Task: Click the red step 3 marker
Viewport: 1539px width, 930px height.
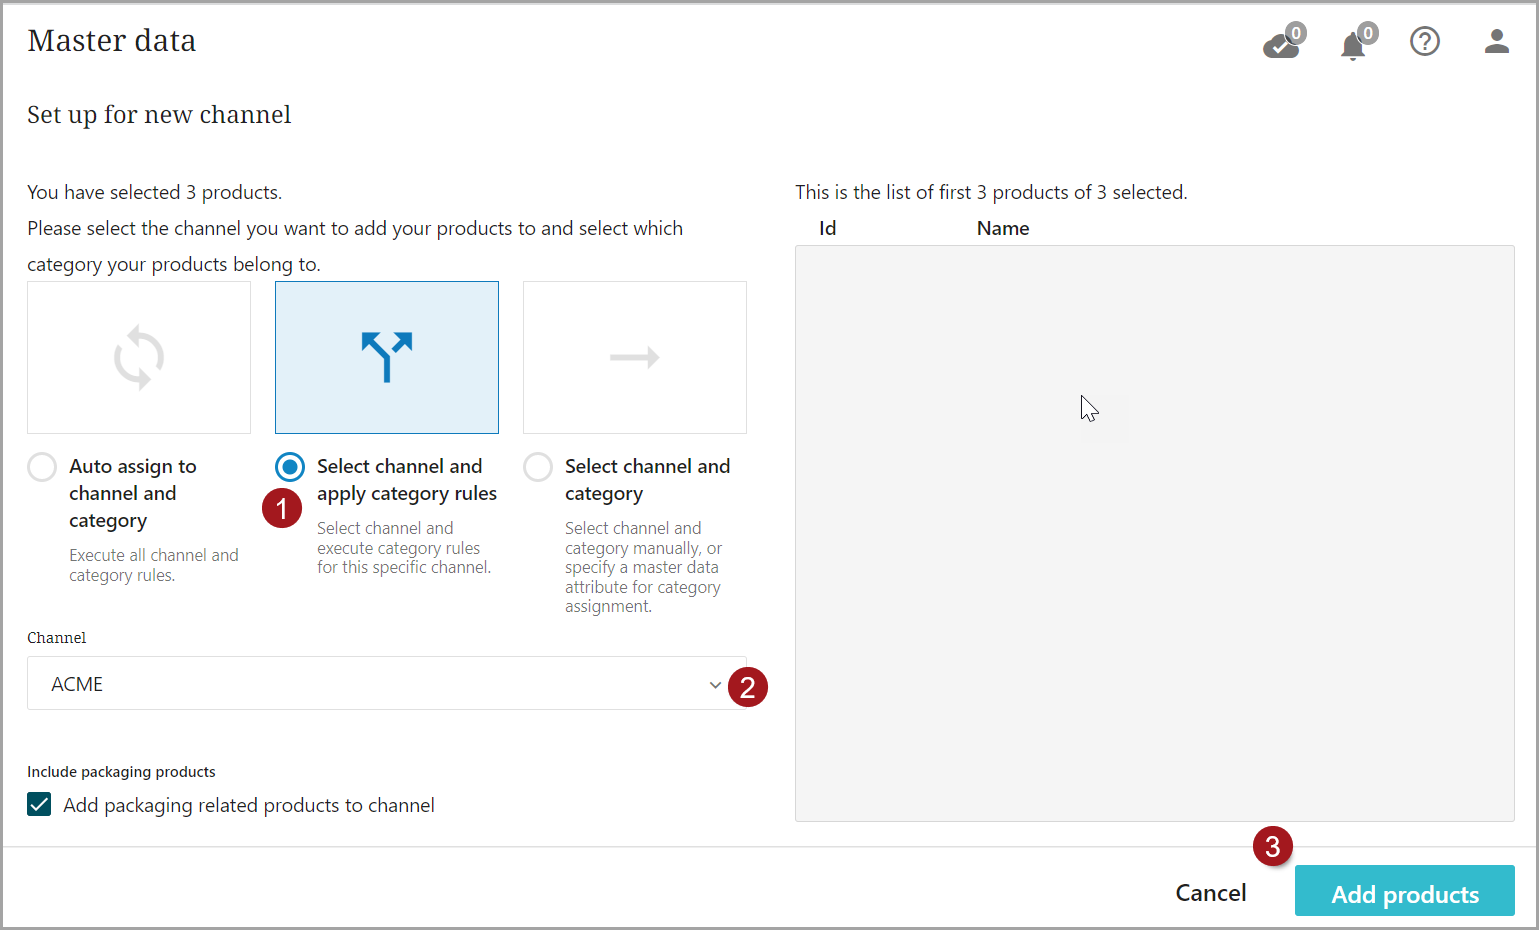Action: (x=1272, y=847)
